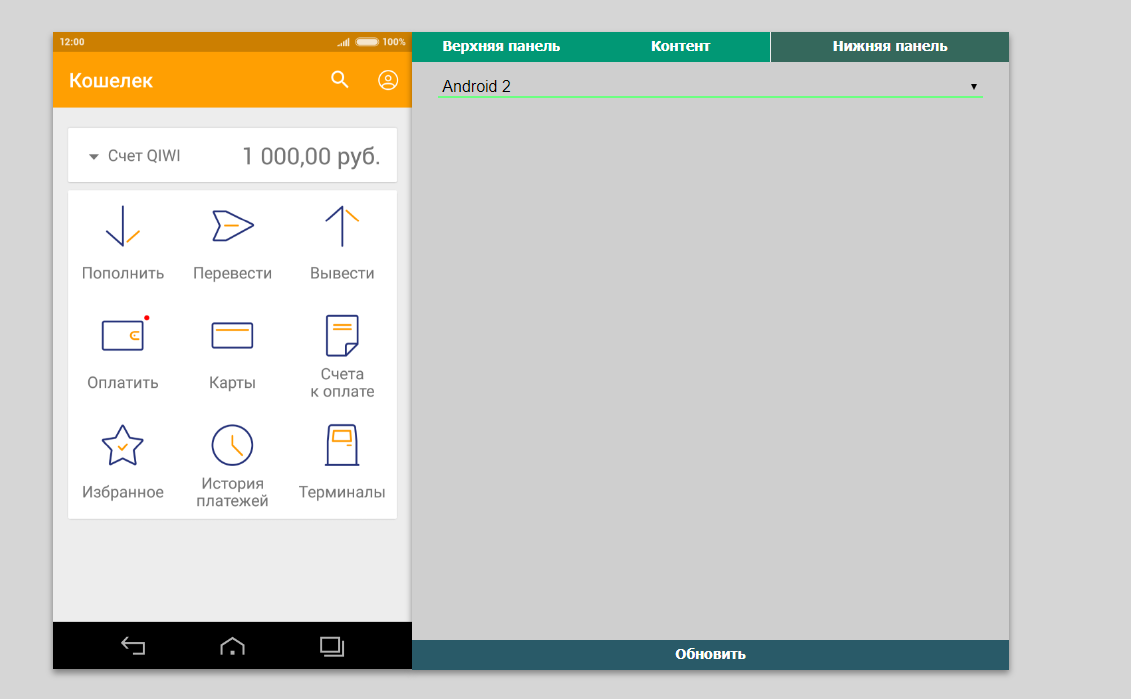Open the user profile icon
The height and width of the screenshot is (699, 1131).
tap(388, 80)
